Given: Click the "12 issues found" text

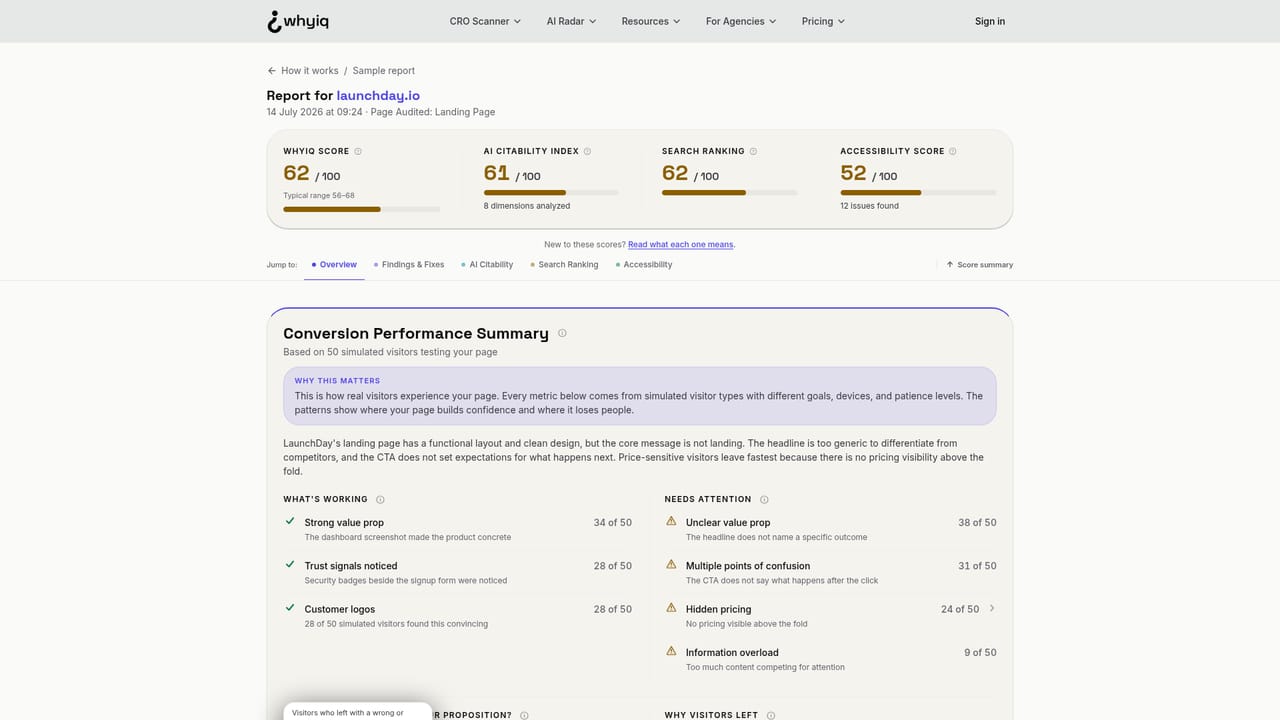Looking at the screenshot, I should pyautogui.click(x=869, y=206).
